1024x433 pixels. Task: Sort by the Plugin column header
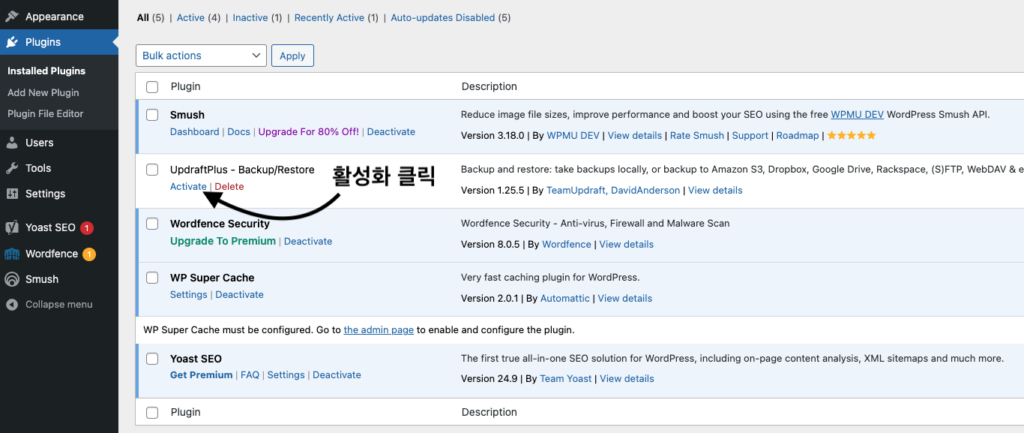185,86
